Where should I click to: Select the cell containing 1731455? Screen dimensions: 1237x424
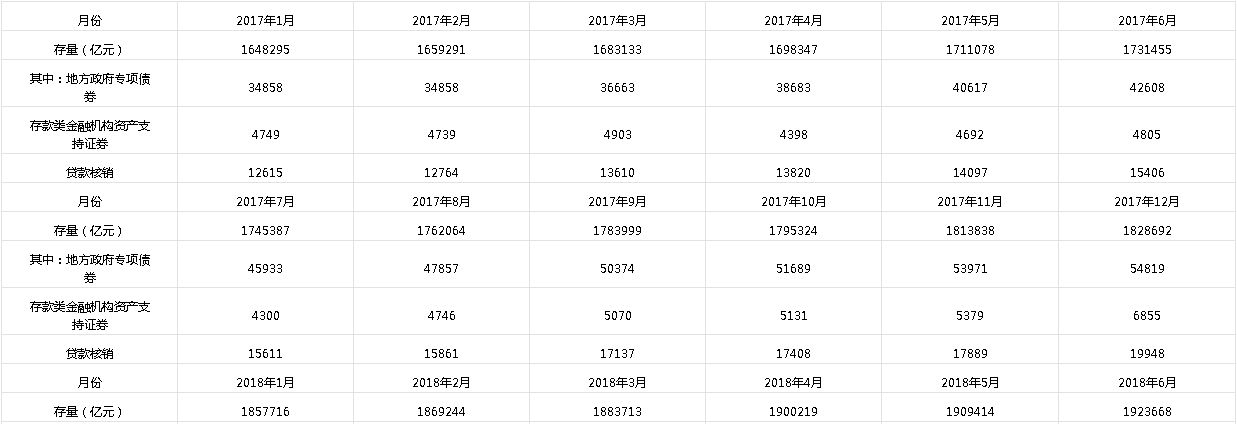(x=1148, y=50)
